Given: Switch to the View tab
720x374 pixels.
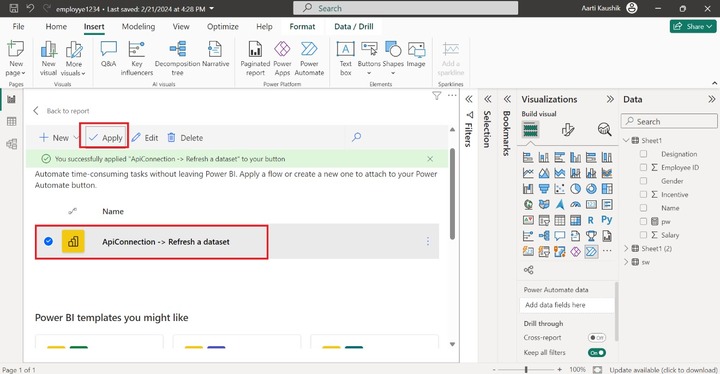Looking at the screenshot, I should pyautogui.click(x=181, y=27).
